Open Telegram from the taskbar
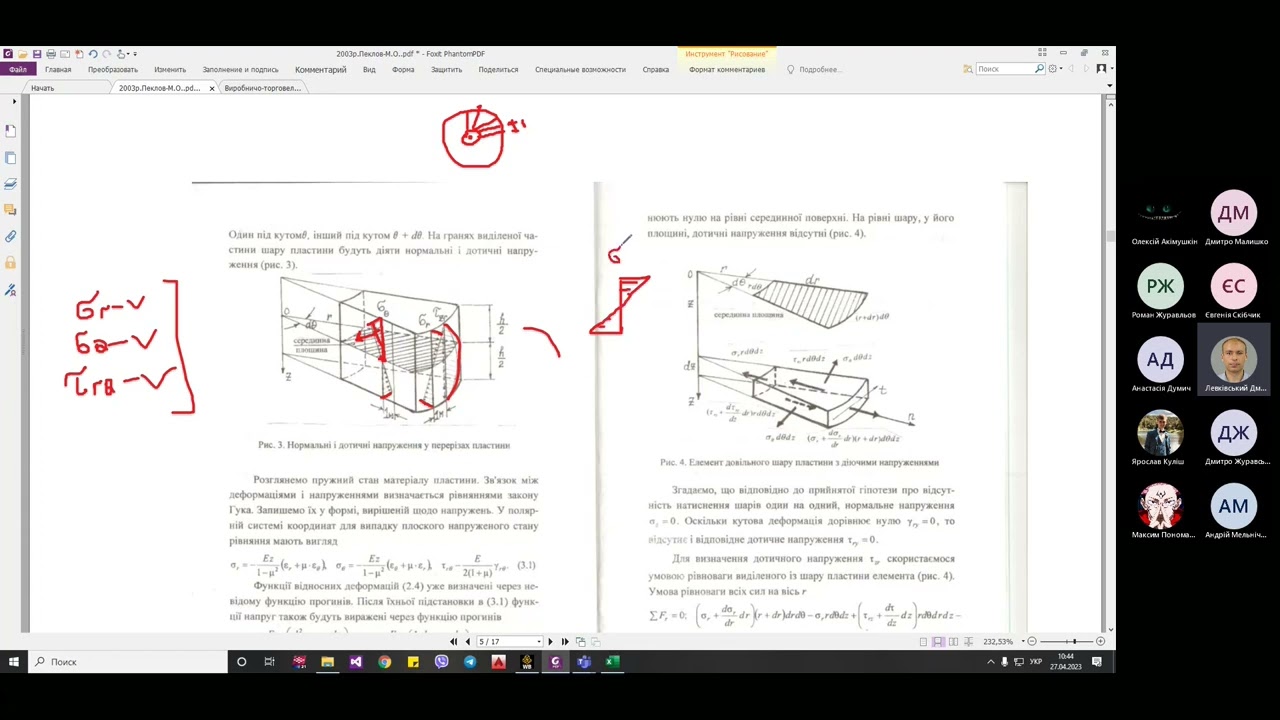The width and height of the screenshot is (1280, 720). pos(470,661)
